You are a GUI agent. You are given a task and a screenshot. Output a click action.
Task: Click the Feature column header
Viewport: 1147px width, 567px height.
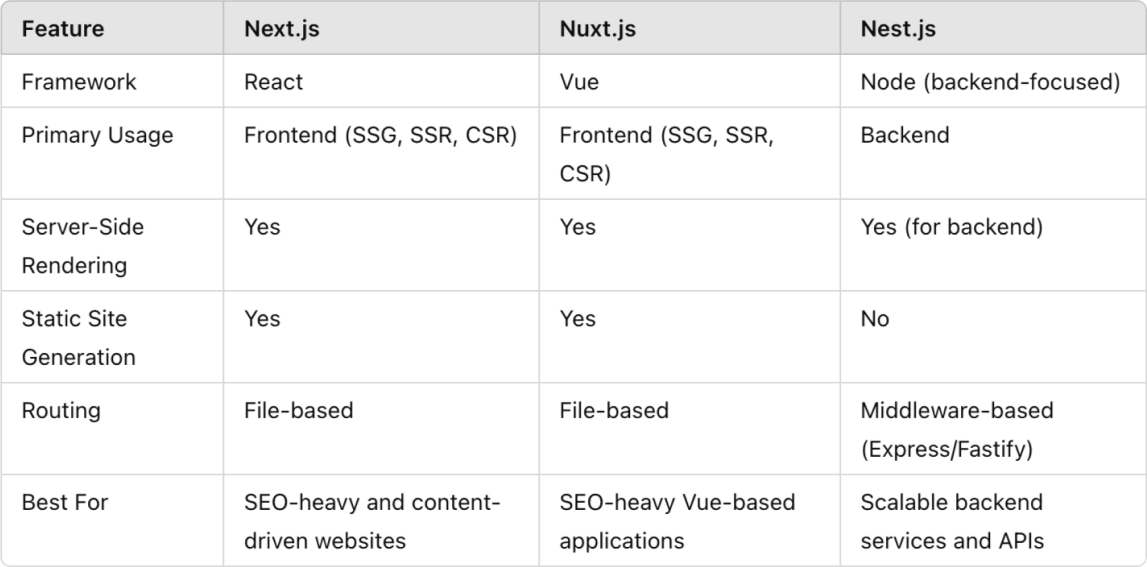(x=63, y=29)
